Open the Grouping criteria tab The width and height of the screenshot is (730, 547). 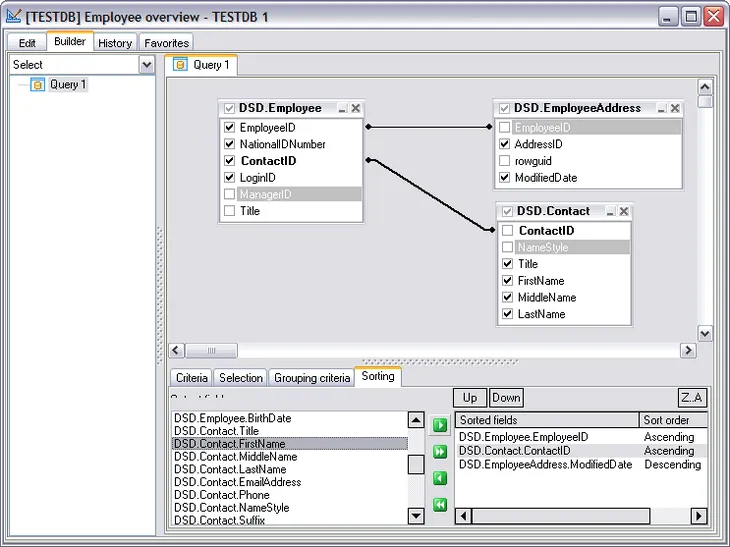tap(312, 378)
